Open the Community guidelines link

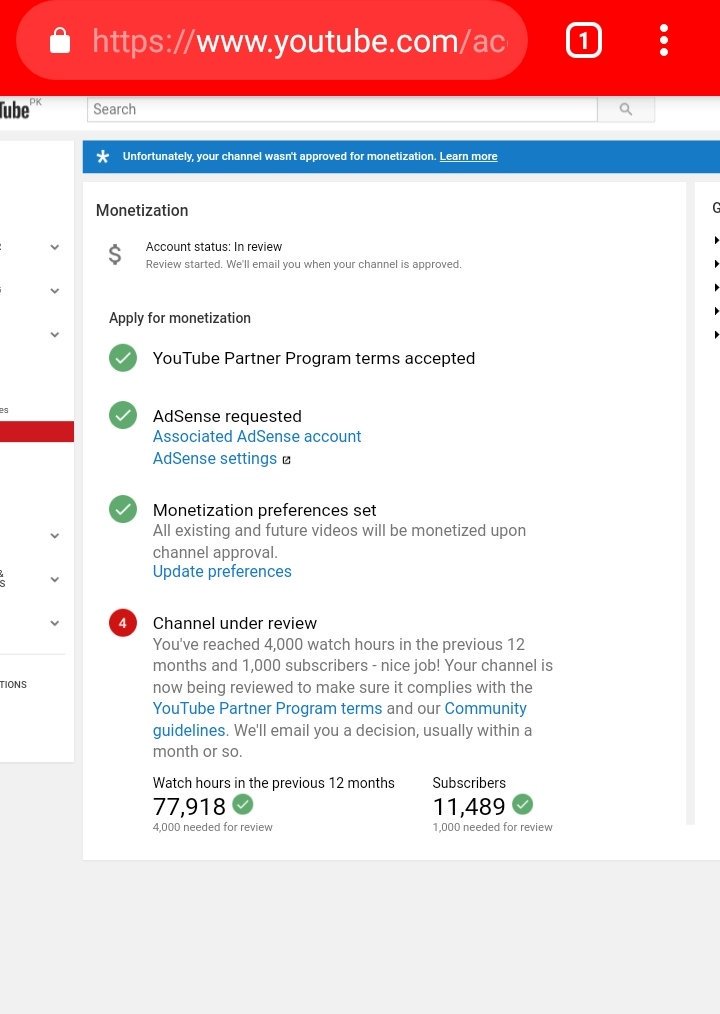[339, 719]
